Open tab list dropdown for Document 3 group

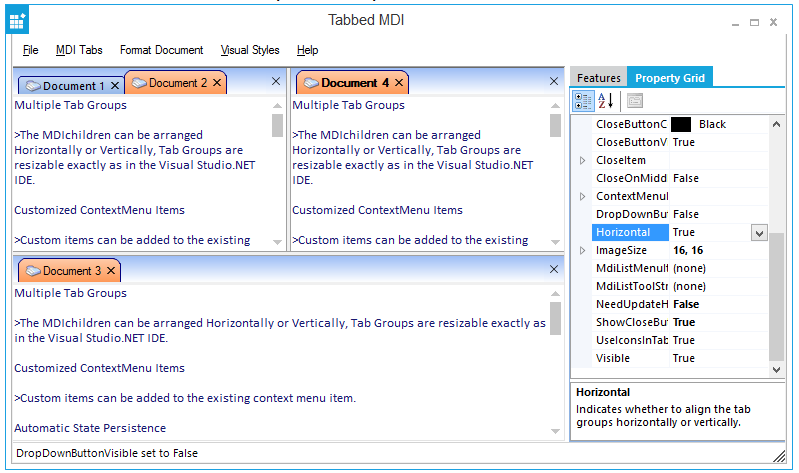click(x=537, y=270)
